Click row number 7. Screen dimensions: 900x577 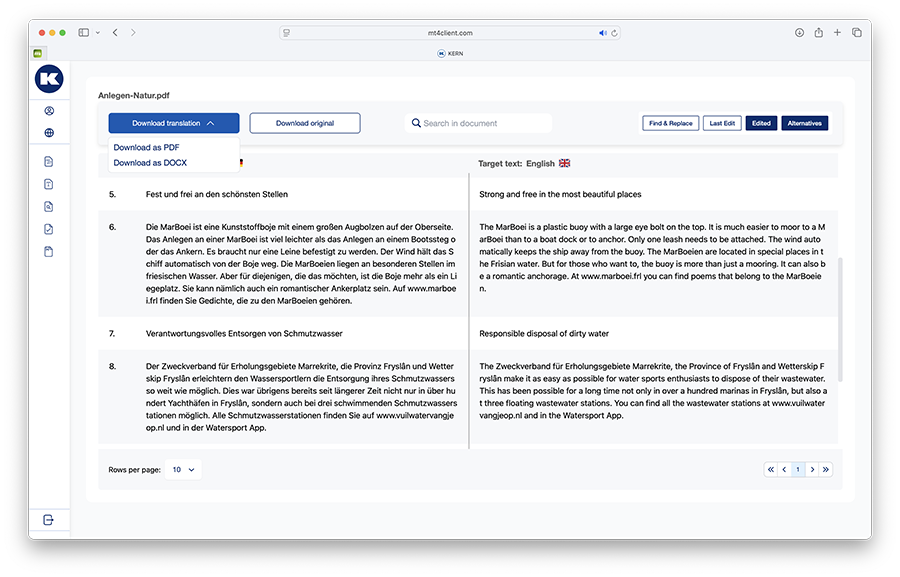click(112, 334)
